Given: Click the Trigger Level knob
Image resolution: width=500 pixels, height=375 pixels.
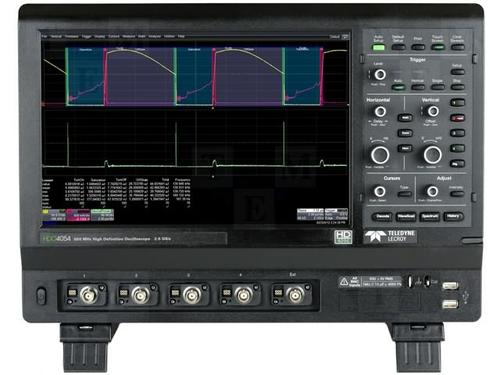Looking at the screenshot, I should 380,75.
